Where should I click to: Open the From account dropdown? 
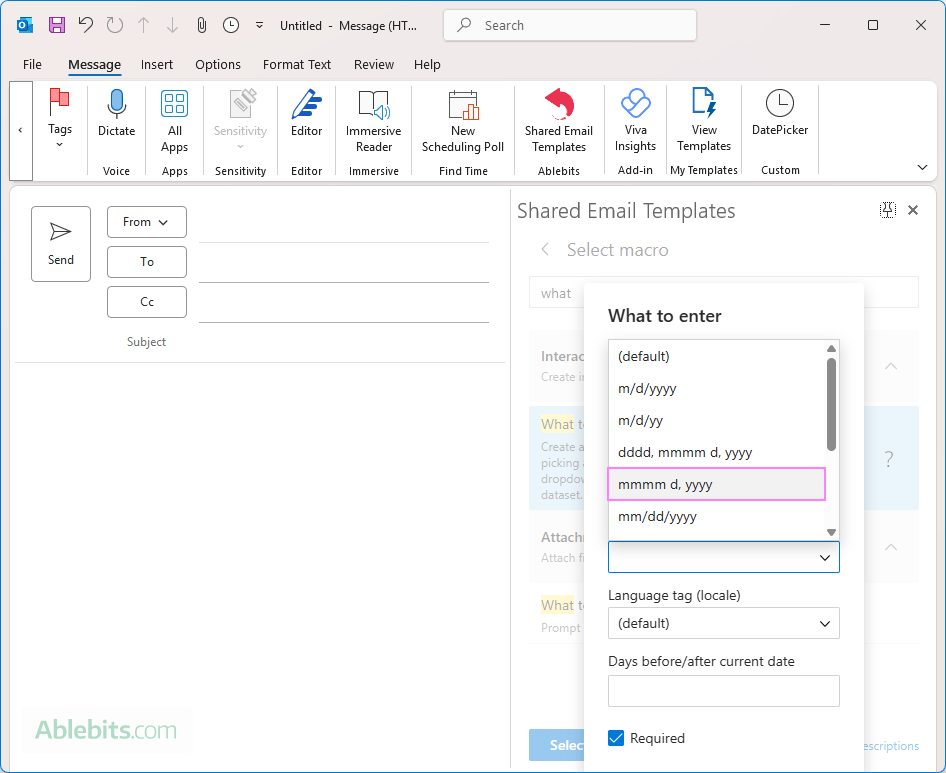point(147,222)
